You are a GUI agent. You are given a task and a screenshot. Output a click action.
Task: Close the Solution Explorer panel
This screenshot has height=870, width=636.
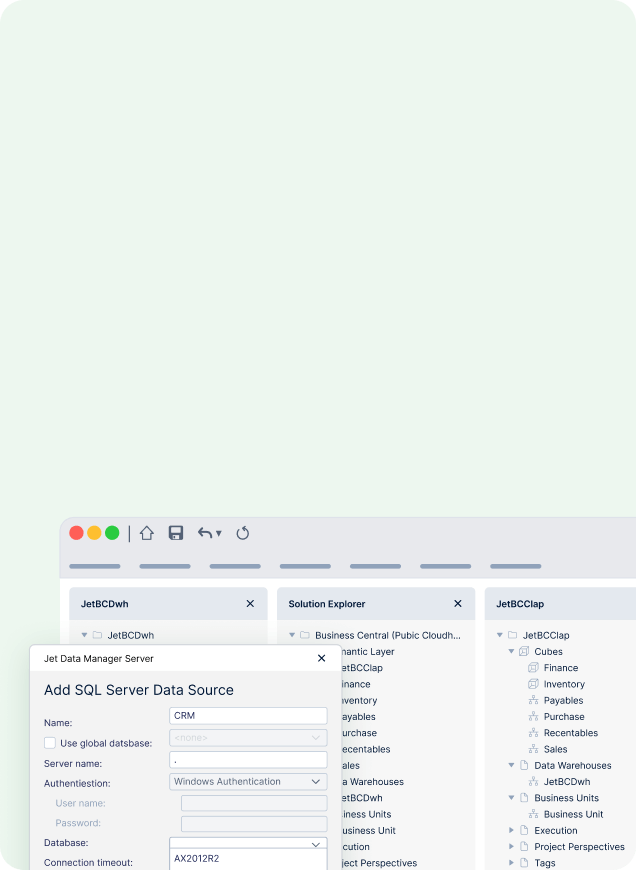458,604
